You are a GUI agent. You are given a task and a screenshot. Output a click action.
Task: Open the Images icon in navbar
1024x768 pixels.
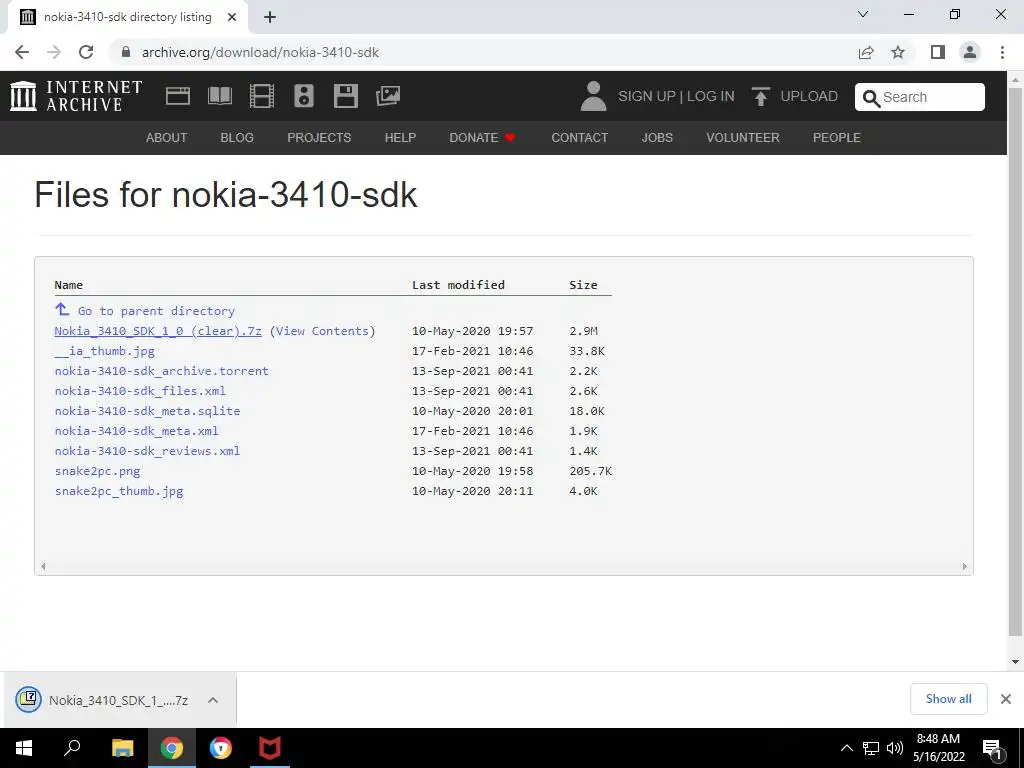point(388,96)
